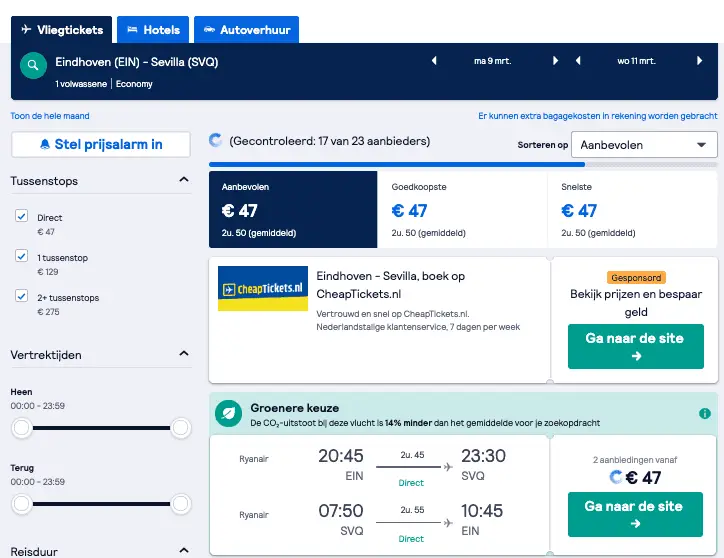Open the Autoverhuur tab
The width and height of the screenshot is (724, 558).
tap(247, 30)
